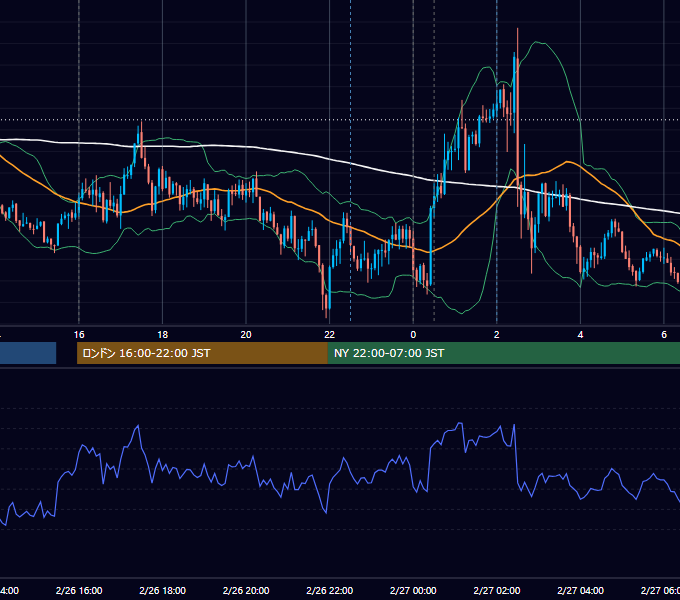680x600 pixels.
Task: Click the 2/26 22:00 date label
Action: [x=330, y=590]
